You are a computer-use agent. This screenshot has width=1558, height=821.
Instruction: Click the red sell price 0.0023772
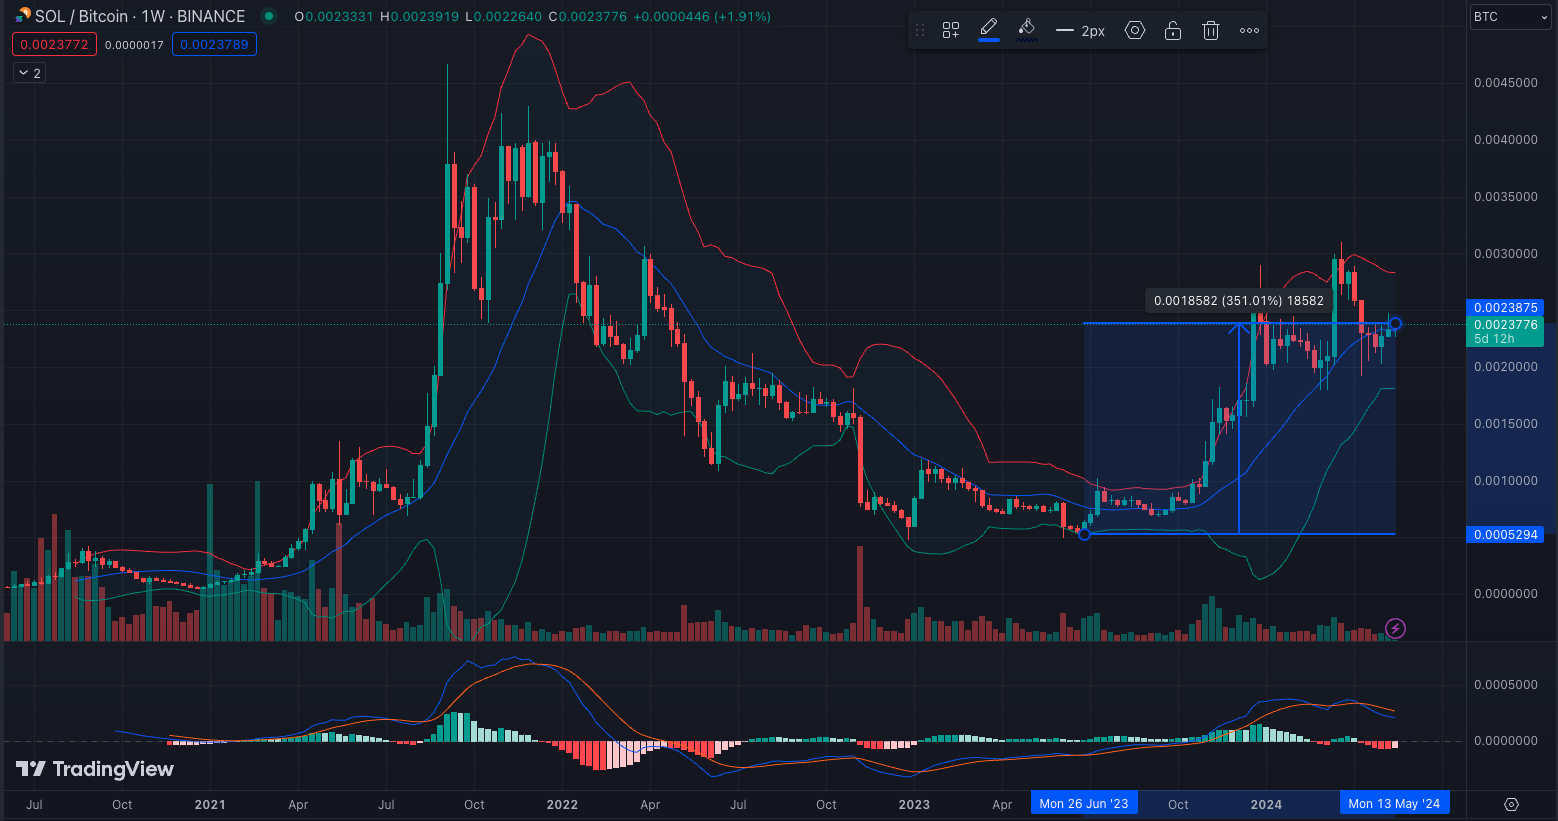pyautogui.click(x=54, y=44)
